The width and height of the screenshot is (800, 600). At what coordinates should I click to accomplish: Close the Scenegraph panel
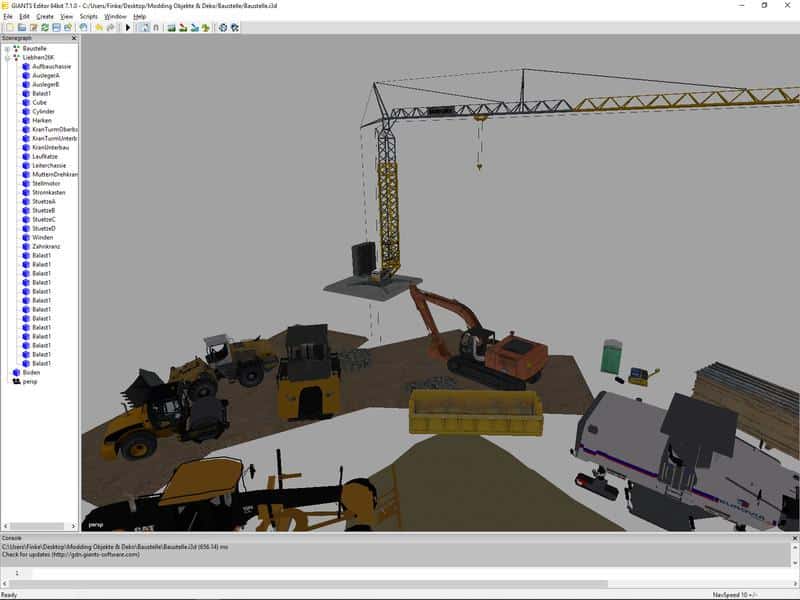coord(75,39)
